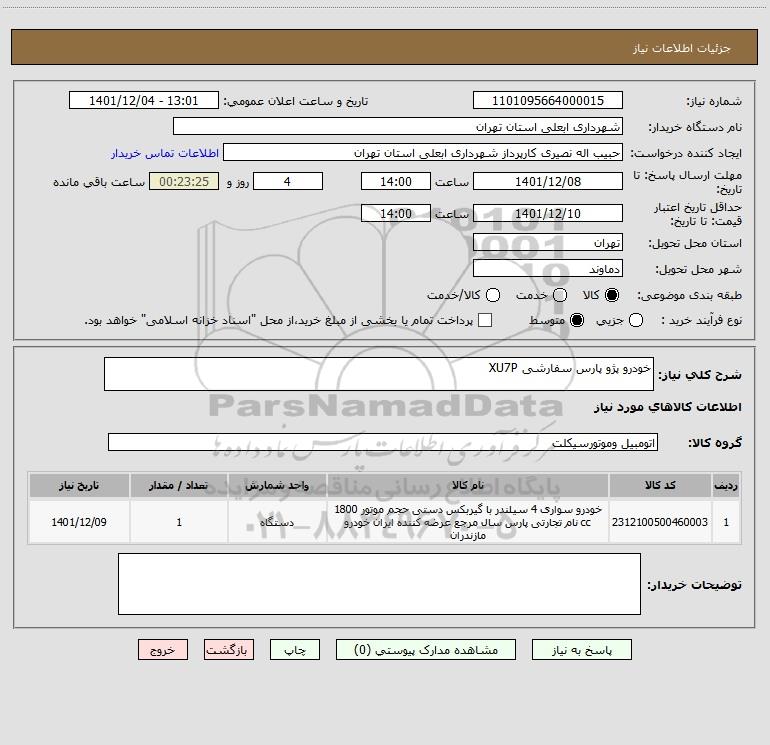The height and width of the screenshot is (745, 770).
Task: Click the announcement date field 1401/12/04 - 13:01
Action: click(x=144, y=101)
